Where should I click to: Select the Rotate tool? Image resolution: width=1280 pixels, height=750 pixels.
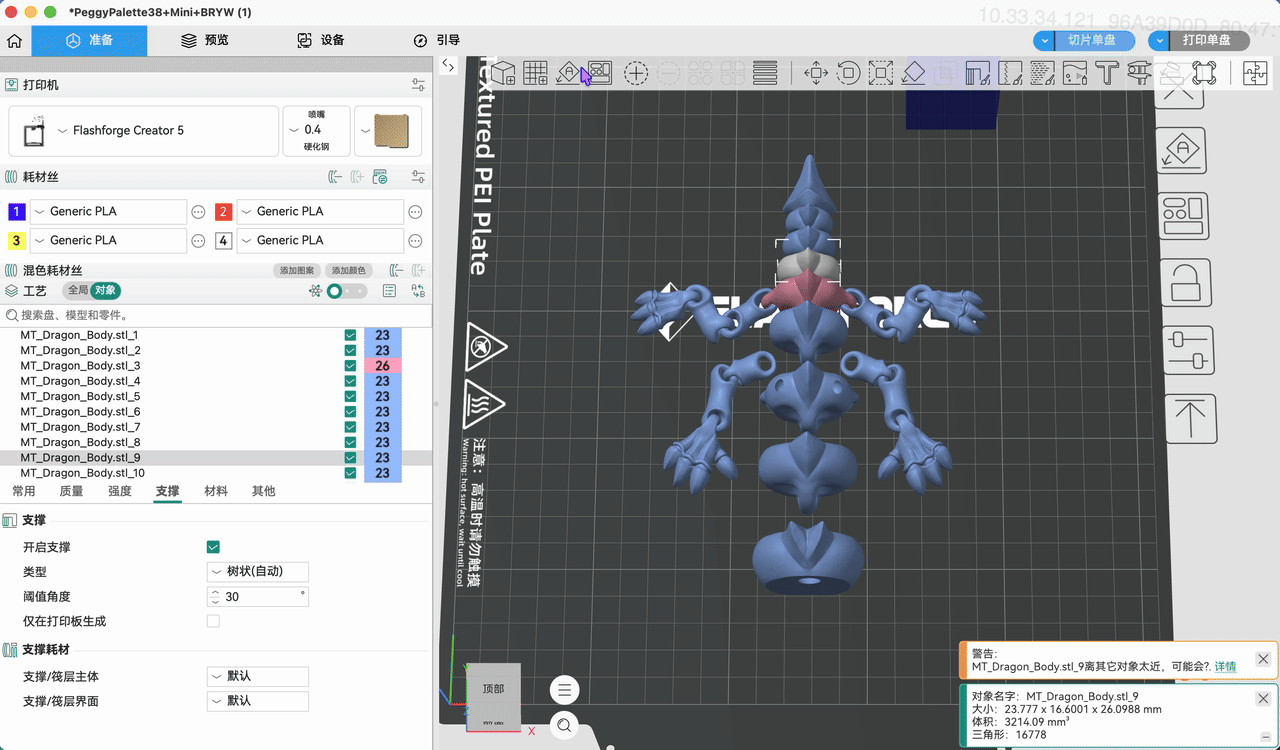(x=848, y=73)
